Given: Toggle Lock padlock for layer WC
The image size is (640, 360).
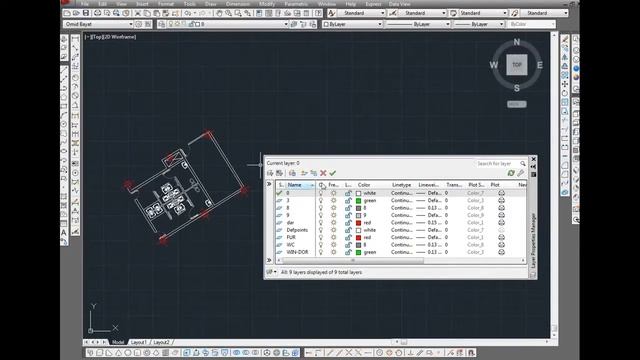Looking at the screenshot, I should (x=348, y=245).
